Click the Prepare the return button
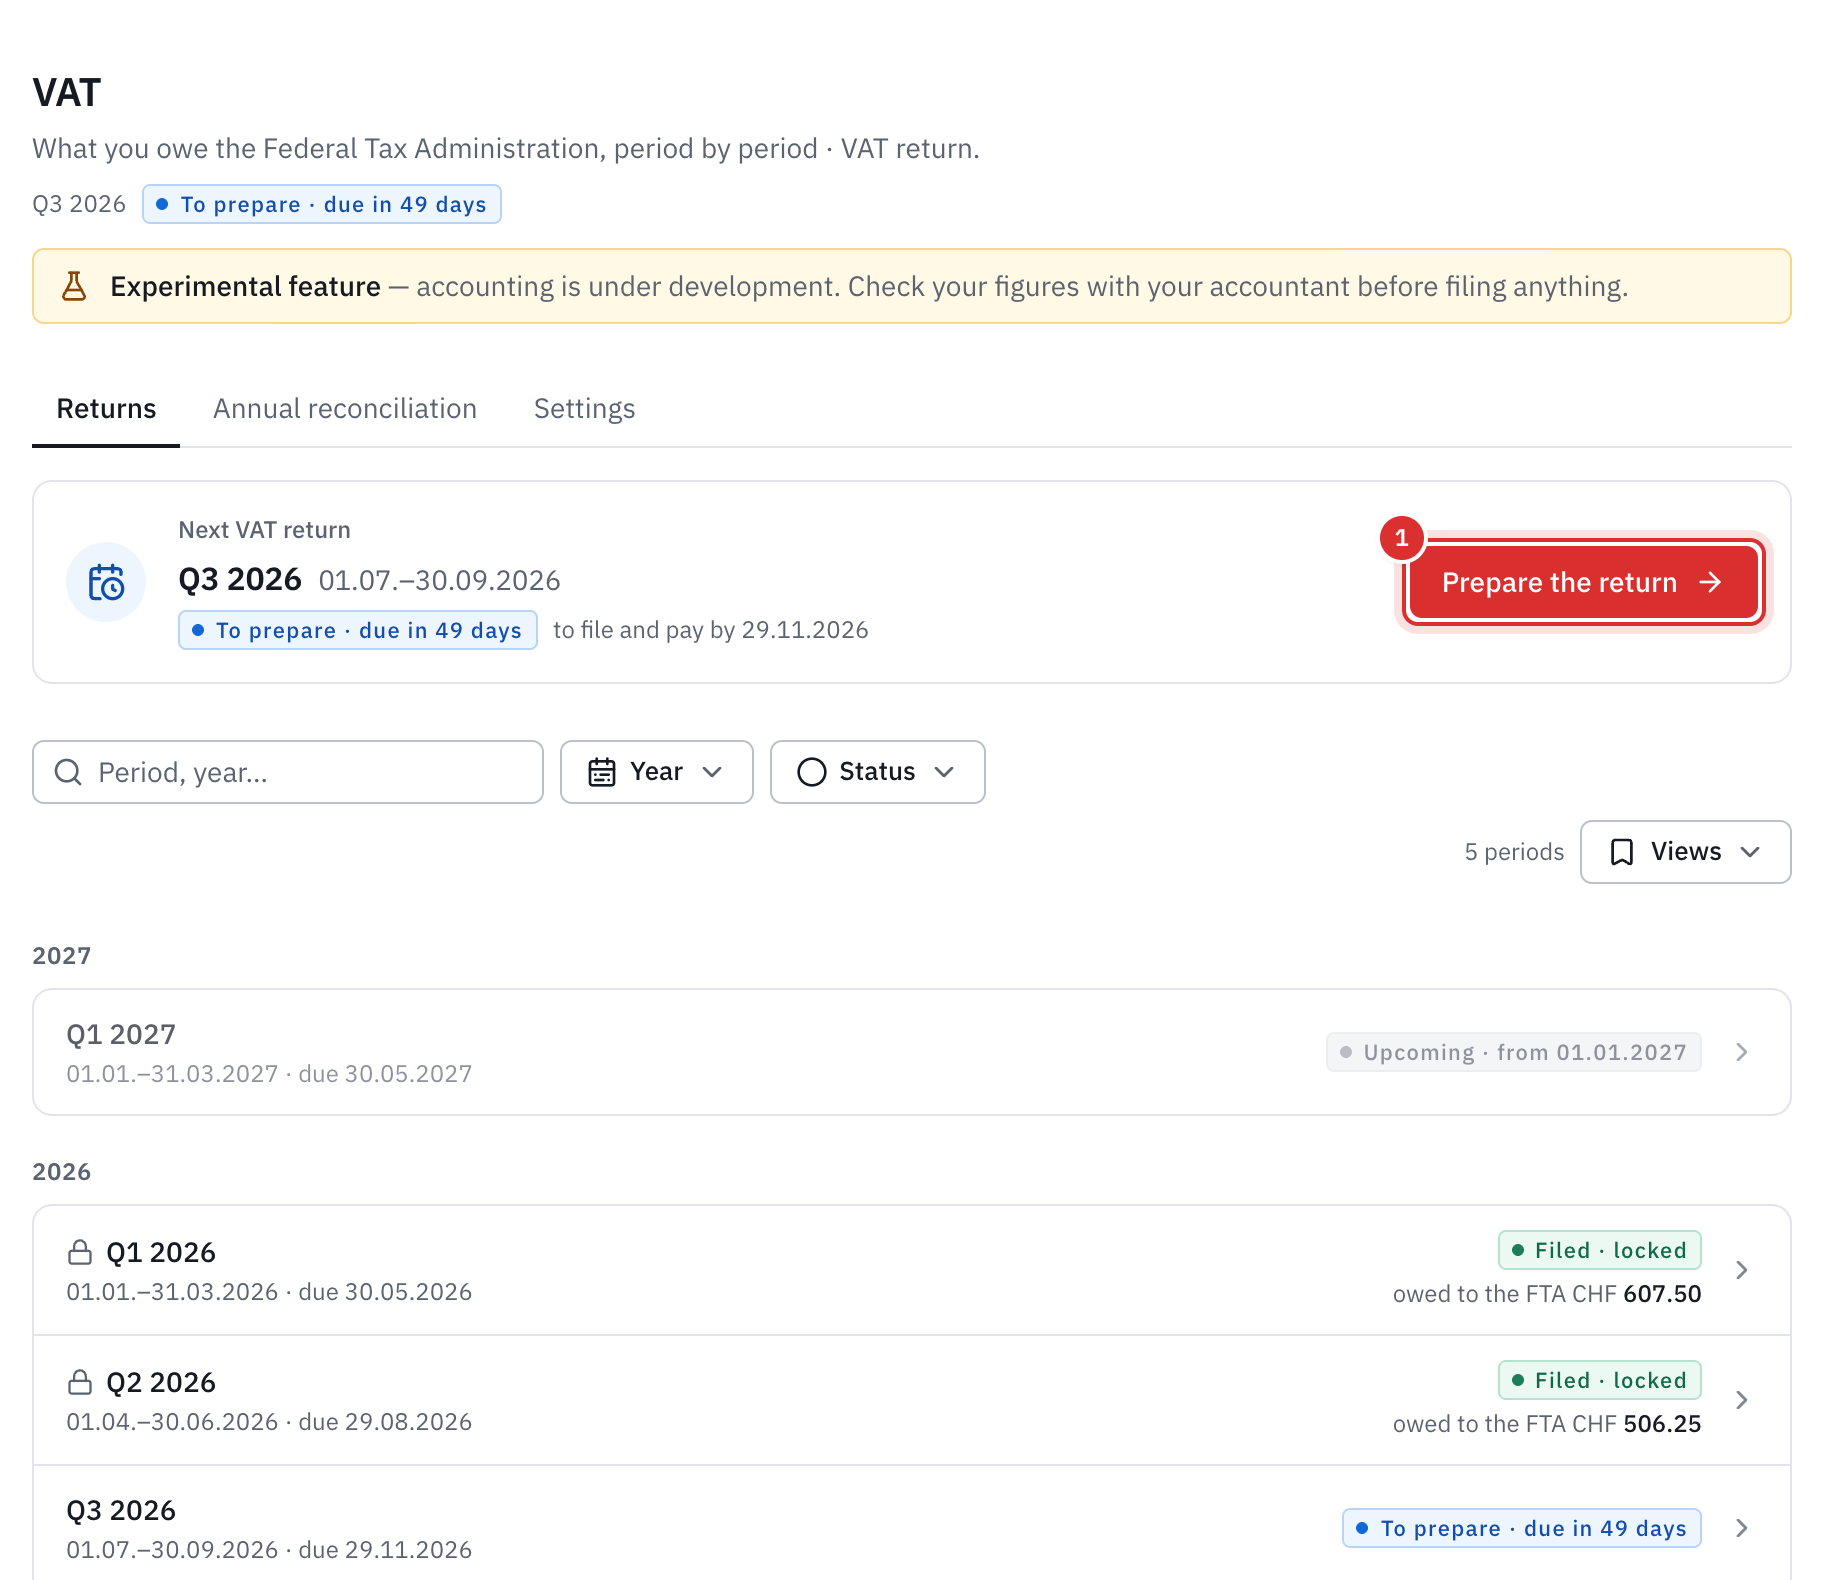Image resolution: width=1824 pixels, height=1580 pixels. [1582, 582]
